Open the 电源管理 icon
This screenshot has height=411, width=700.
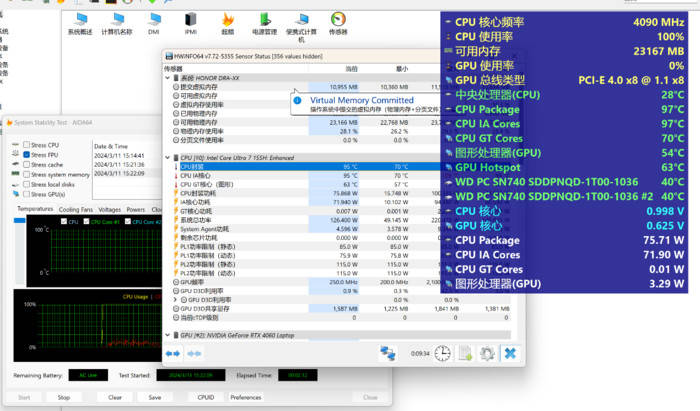click(264, 23)
